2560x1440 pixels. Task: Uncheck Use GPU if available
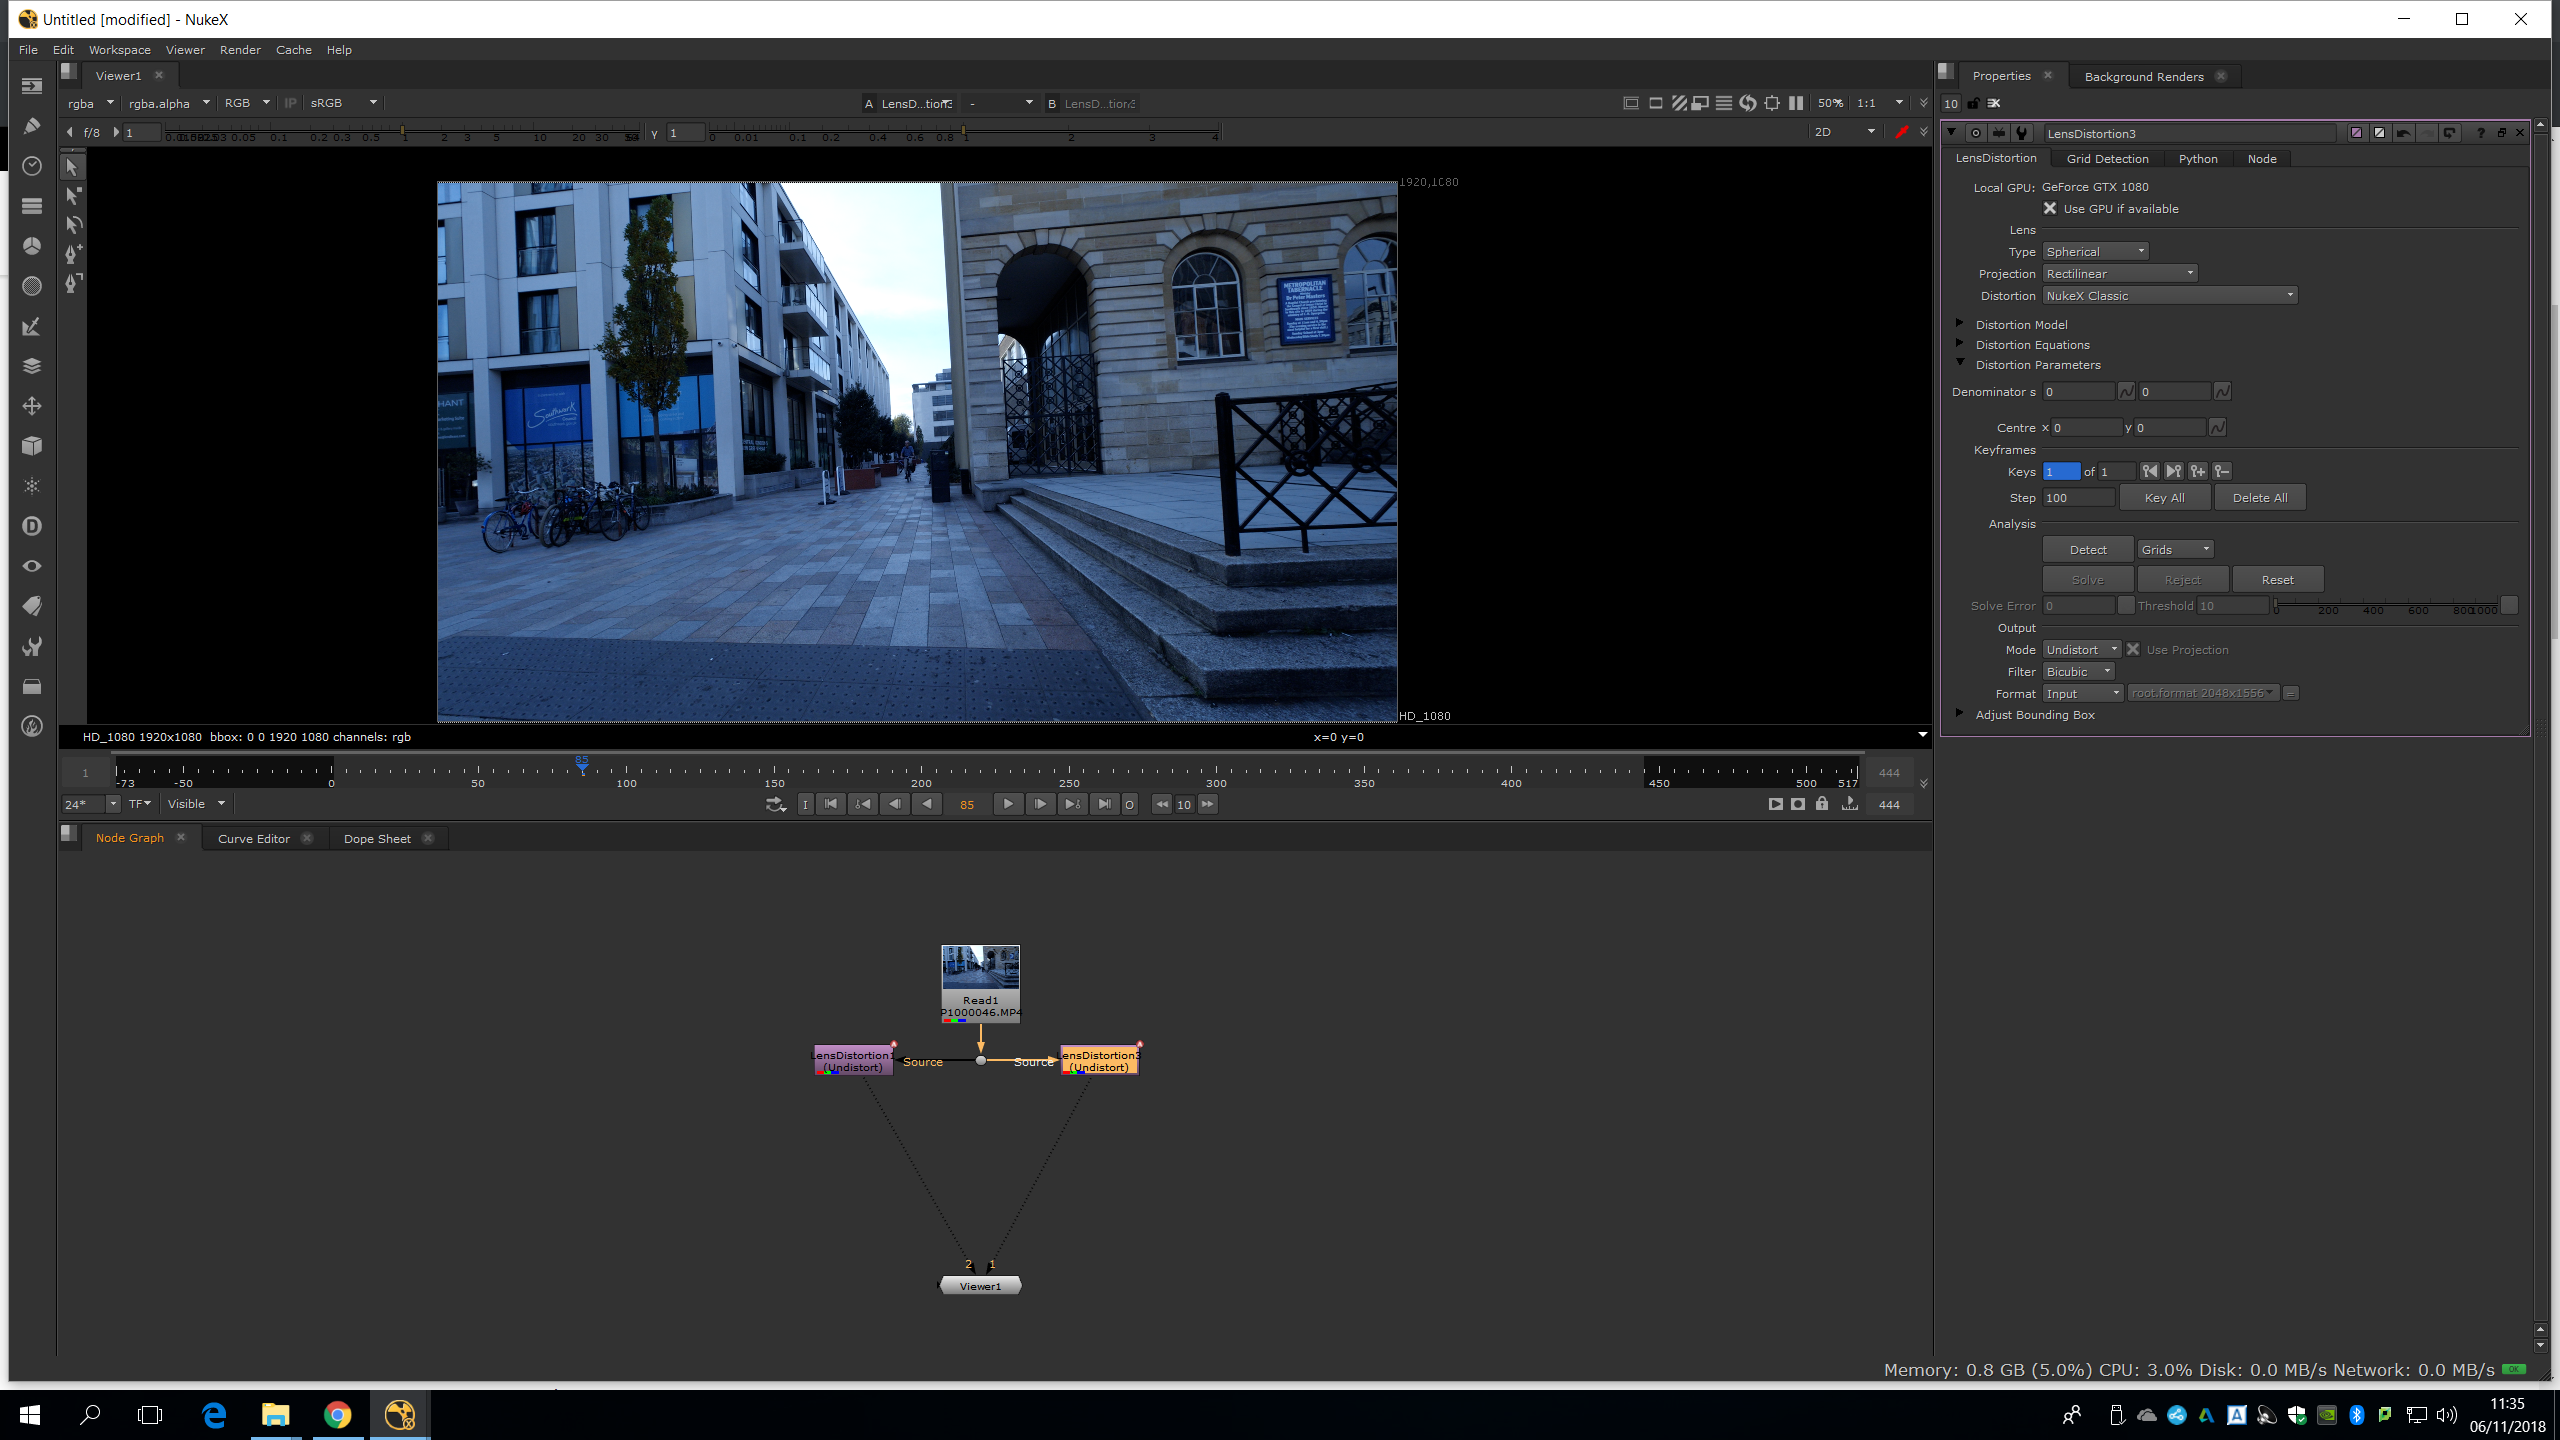pyautogui.click(x=2050, y=209)
